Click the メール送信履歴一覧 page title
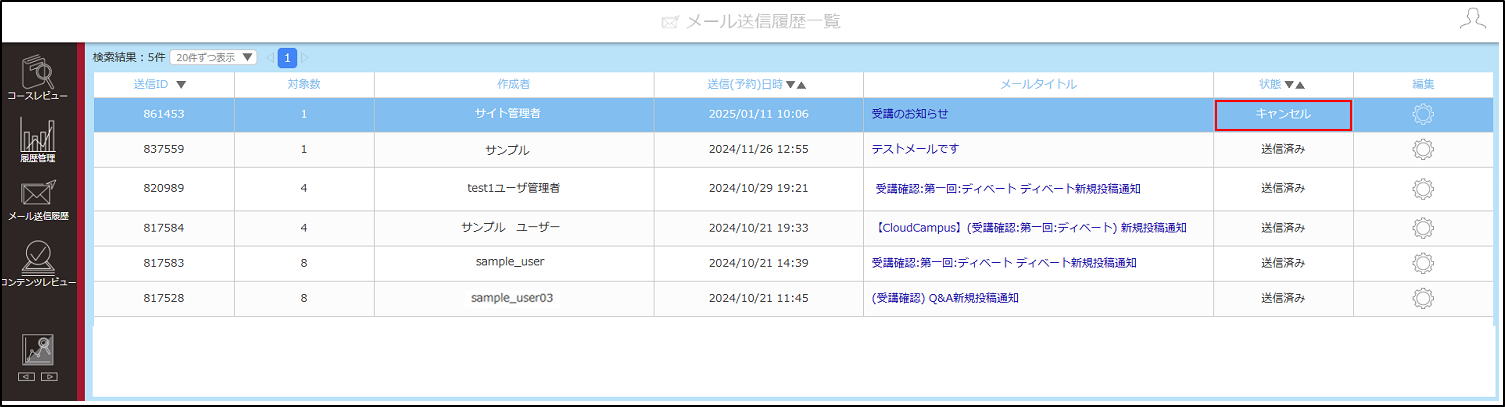This screenshot has height=407, width=1505. [x=763, y=21]
